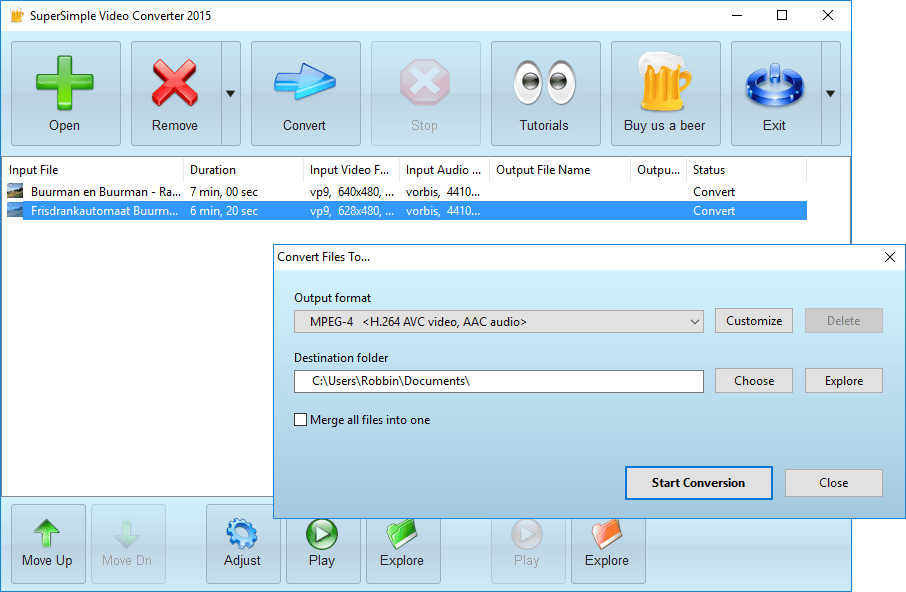Click the dialog's Explore button
Image resolution: width=906 pixels, height=592 pixels.
(844, 381)
